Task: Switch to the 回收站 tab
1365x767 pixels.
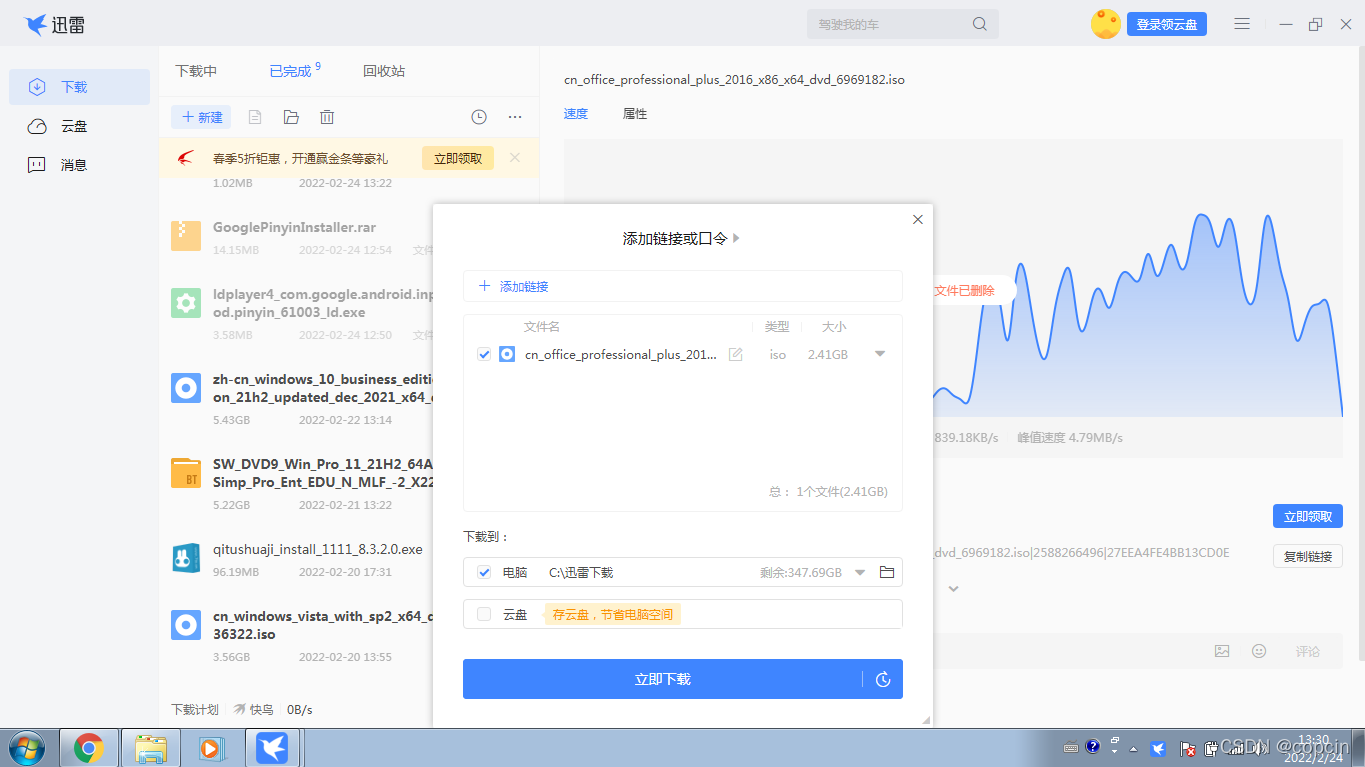Action: click(x=384, y=71)
